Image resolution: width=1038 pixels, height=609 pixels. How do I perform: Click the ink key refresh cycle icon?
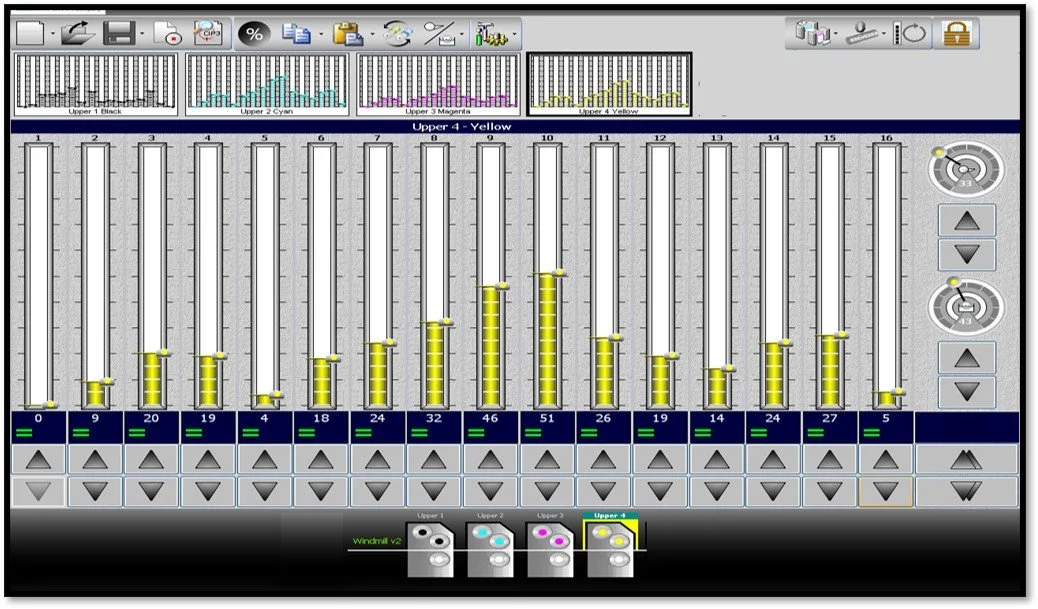coord(910,32)
